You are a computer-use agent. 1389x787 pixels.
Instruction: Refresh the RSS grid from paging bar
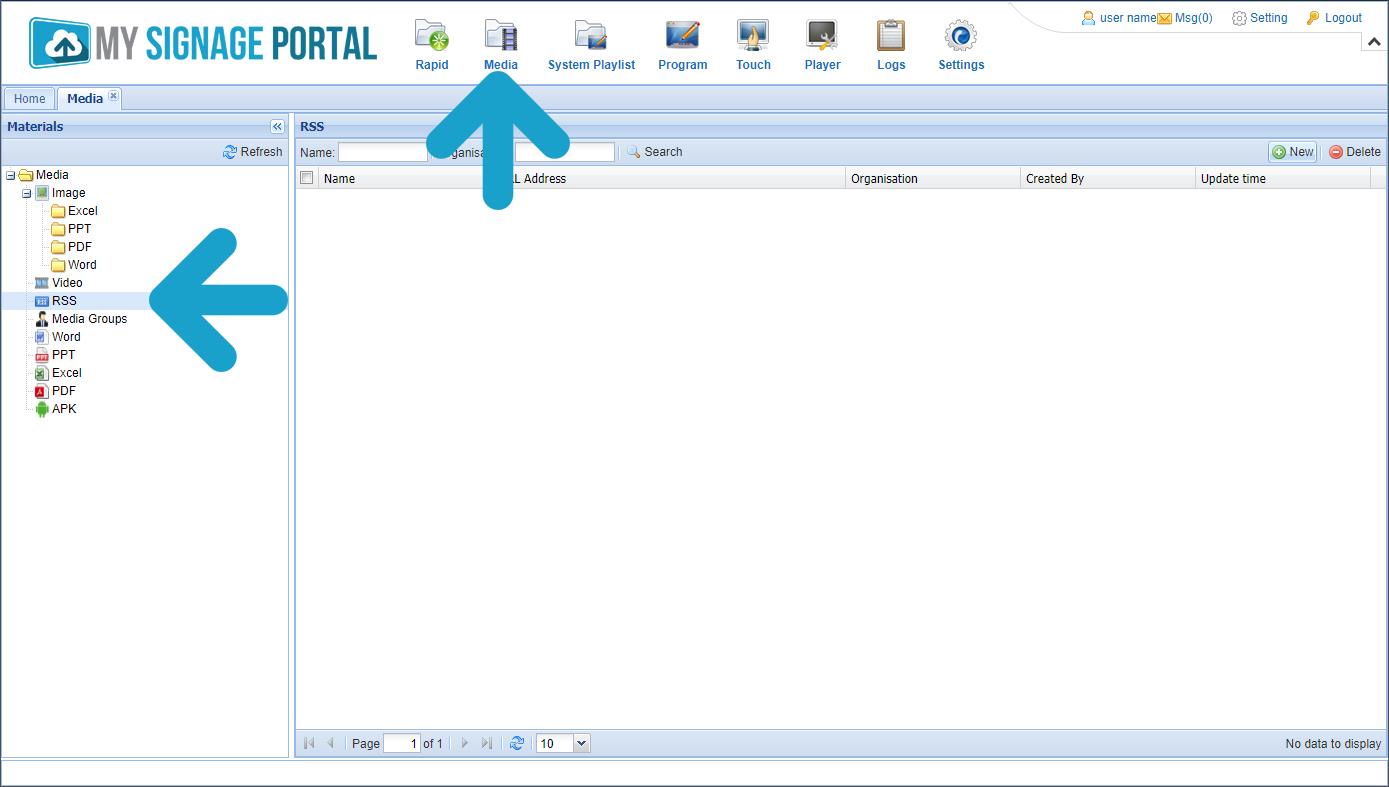click(x=517, y=743)
